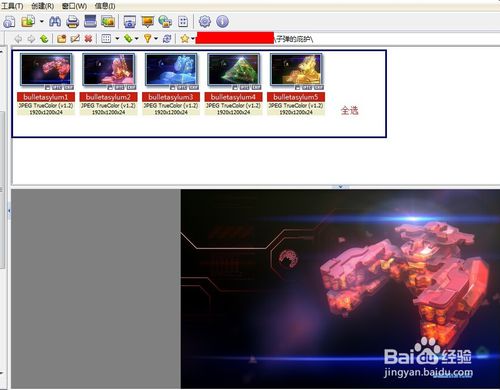Click the left panel vertical scrollbar
The width and height of the screenshot is (500, 390).
(x=2, y=190)
